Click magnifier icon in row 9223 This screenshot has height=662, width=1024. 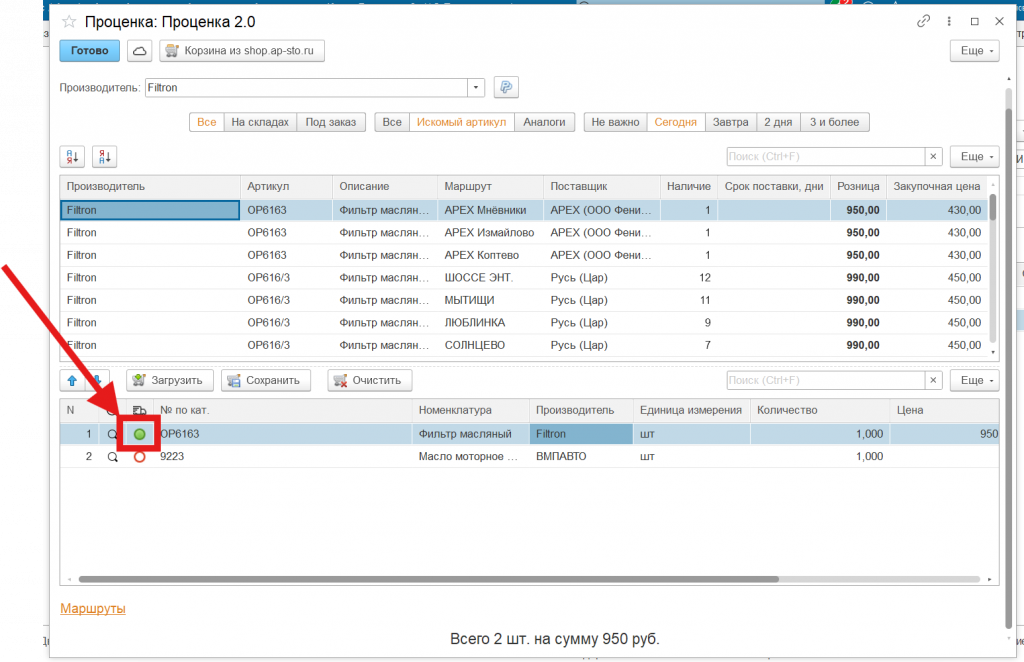point(112,457)
